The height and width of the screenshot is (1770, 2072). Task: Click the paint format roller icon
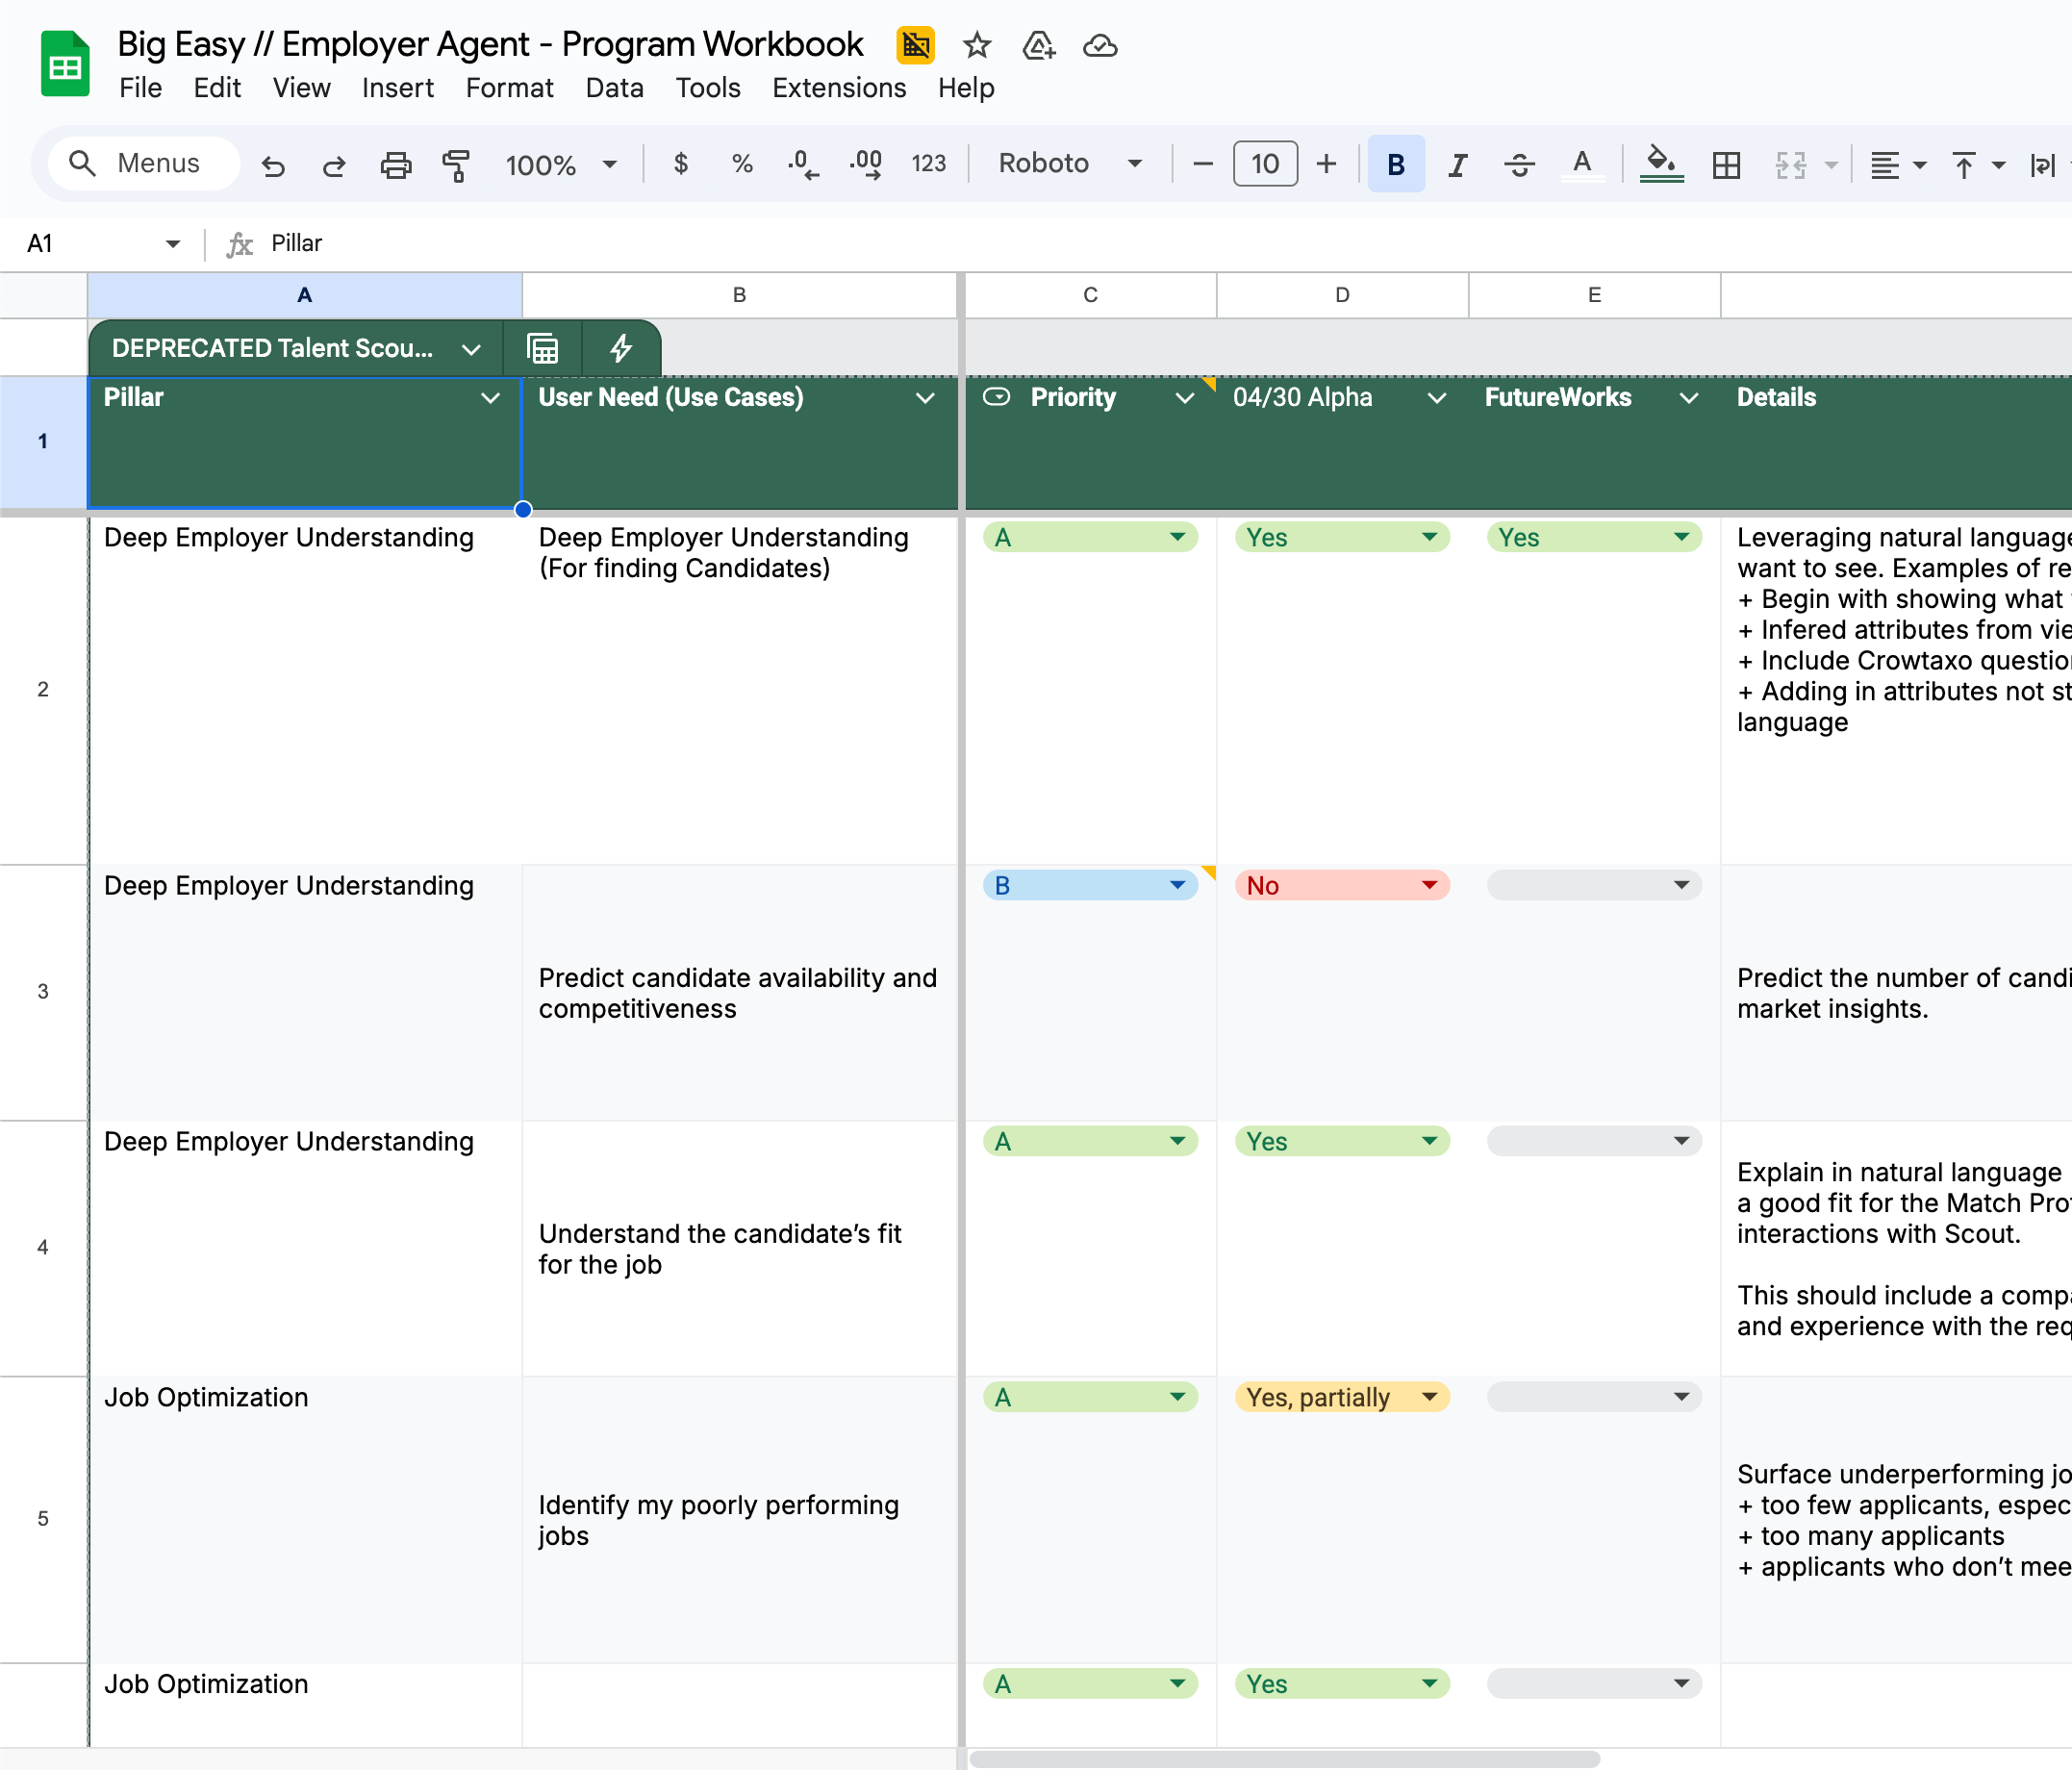[456, 164]
